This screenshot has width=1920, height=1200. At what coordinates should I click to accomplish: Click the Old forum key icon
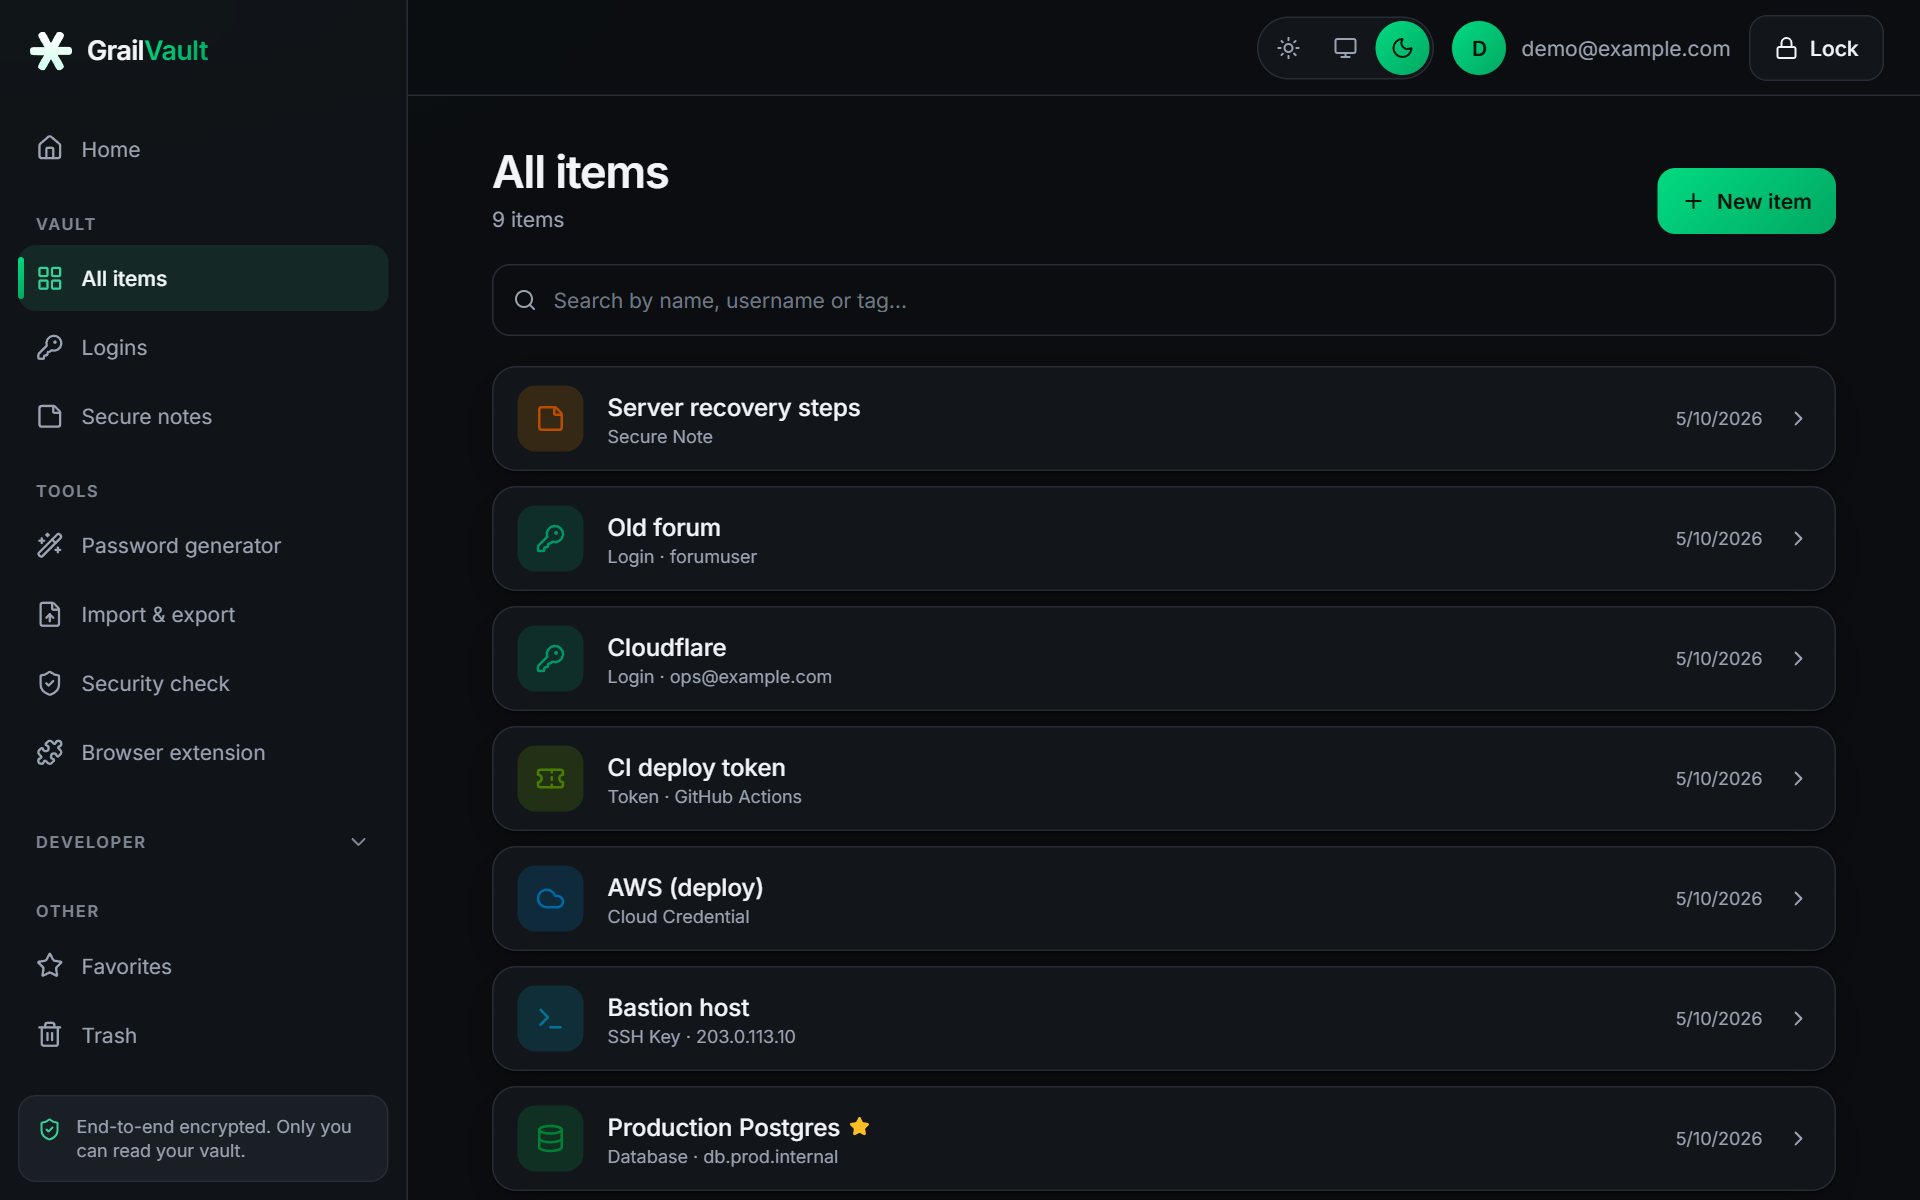[x=550, y=538]
